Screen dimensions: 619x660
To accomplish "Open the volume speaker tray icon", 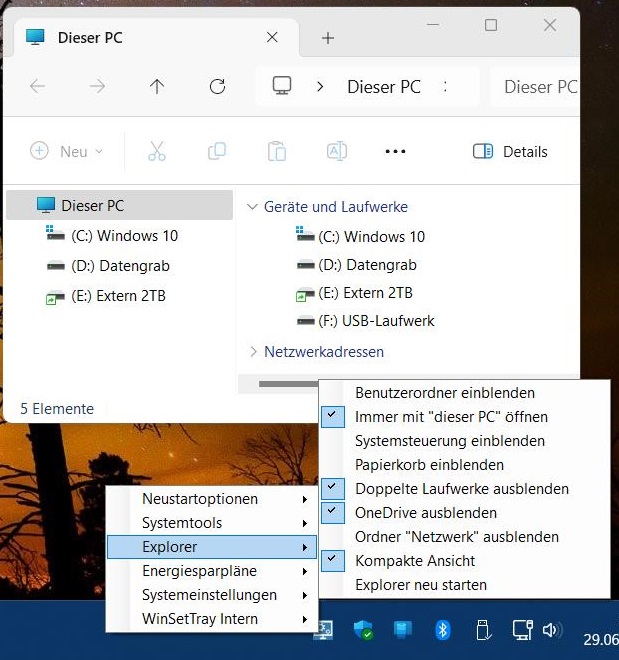I will [552, 630].
